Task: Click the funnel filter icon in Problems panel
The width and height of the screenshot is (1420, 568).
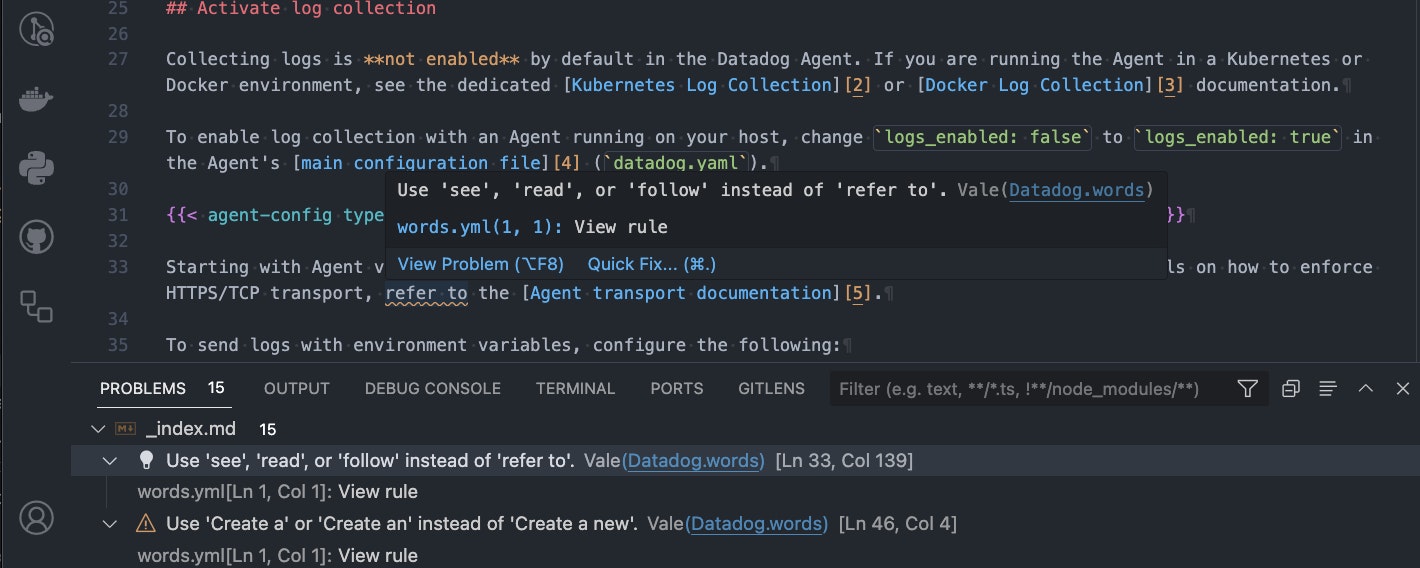Action: tap(1247, 389)
